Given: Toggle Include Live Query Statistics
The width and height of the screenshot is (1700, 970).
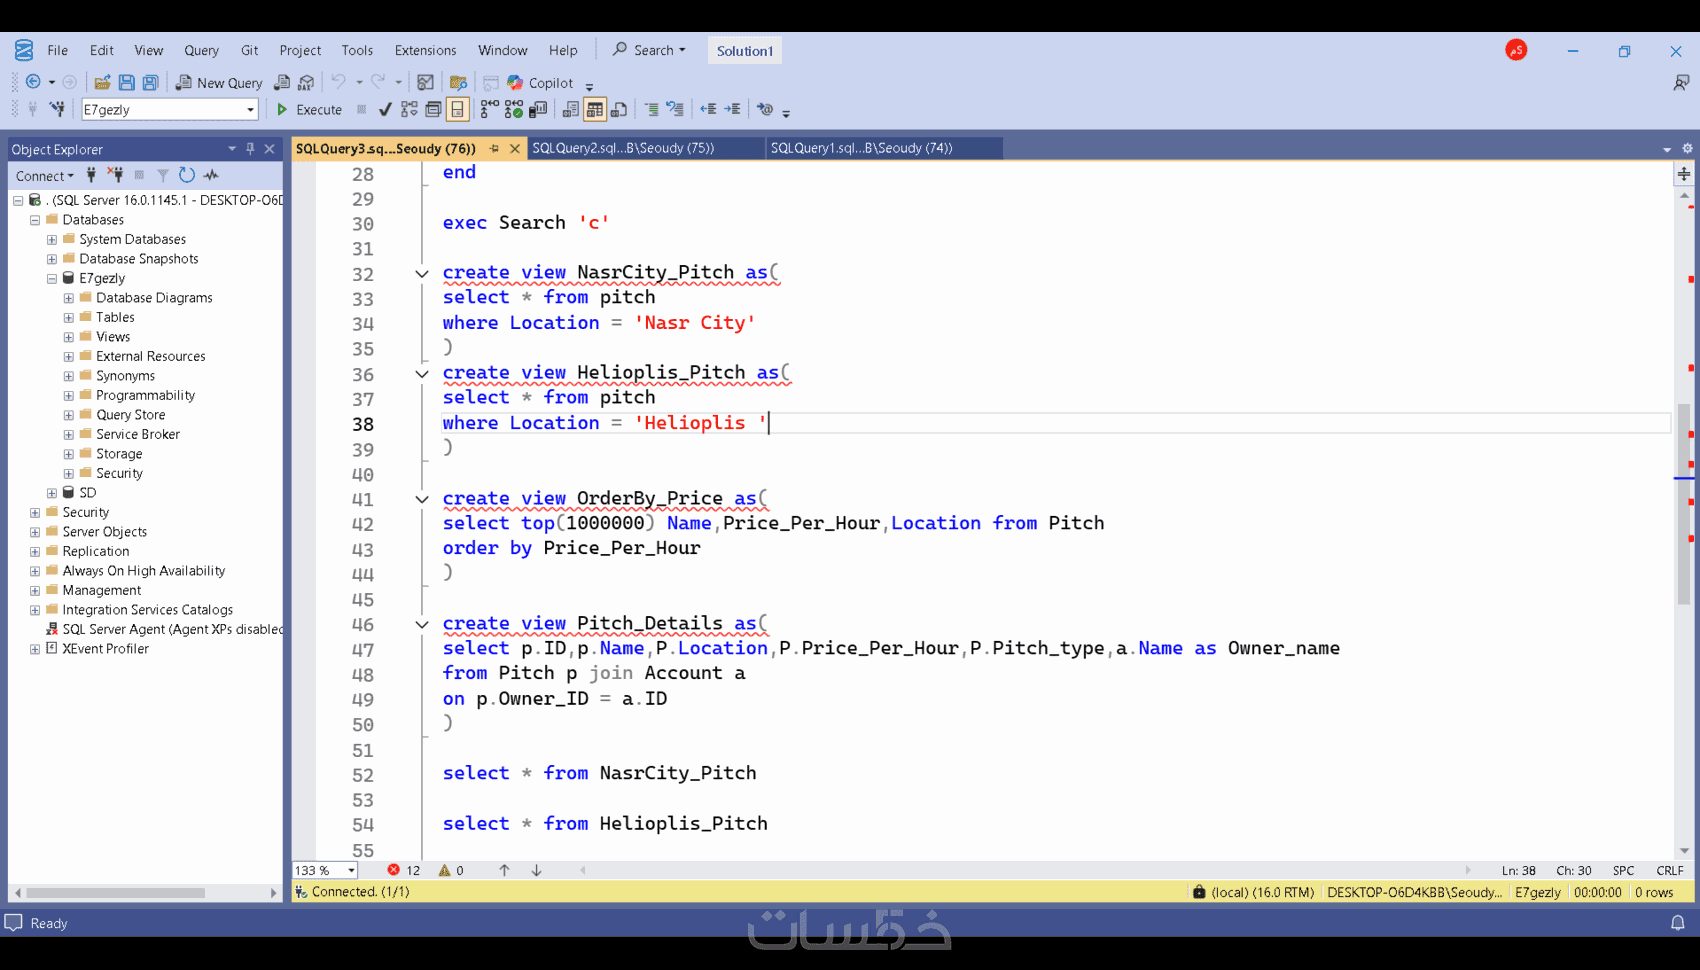Looking at the screenshot, I should tap(514, 109).
